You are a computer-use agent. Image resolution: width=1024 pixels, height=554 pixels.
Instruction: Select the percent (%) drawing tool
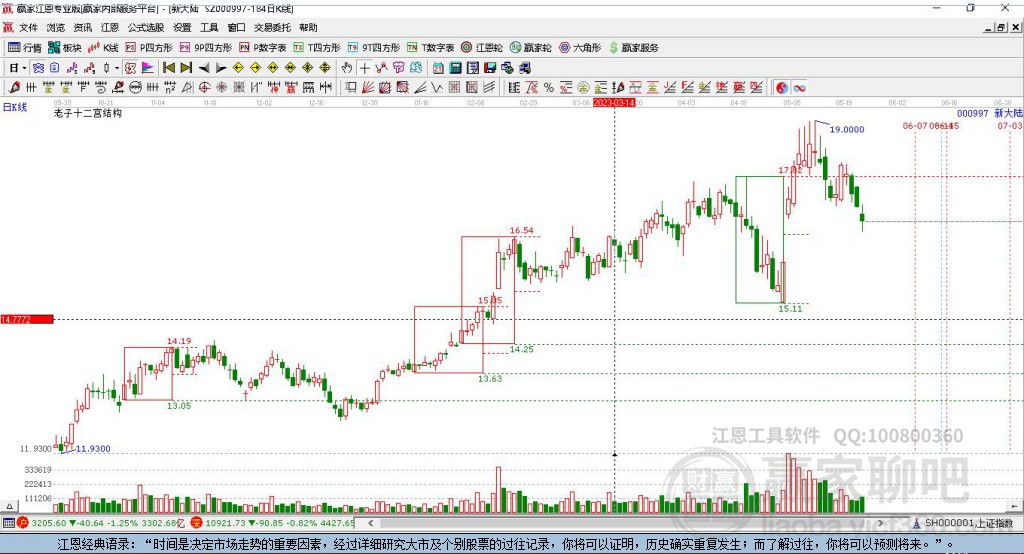[549, 87]
